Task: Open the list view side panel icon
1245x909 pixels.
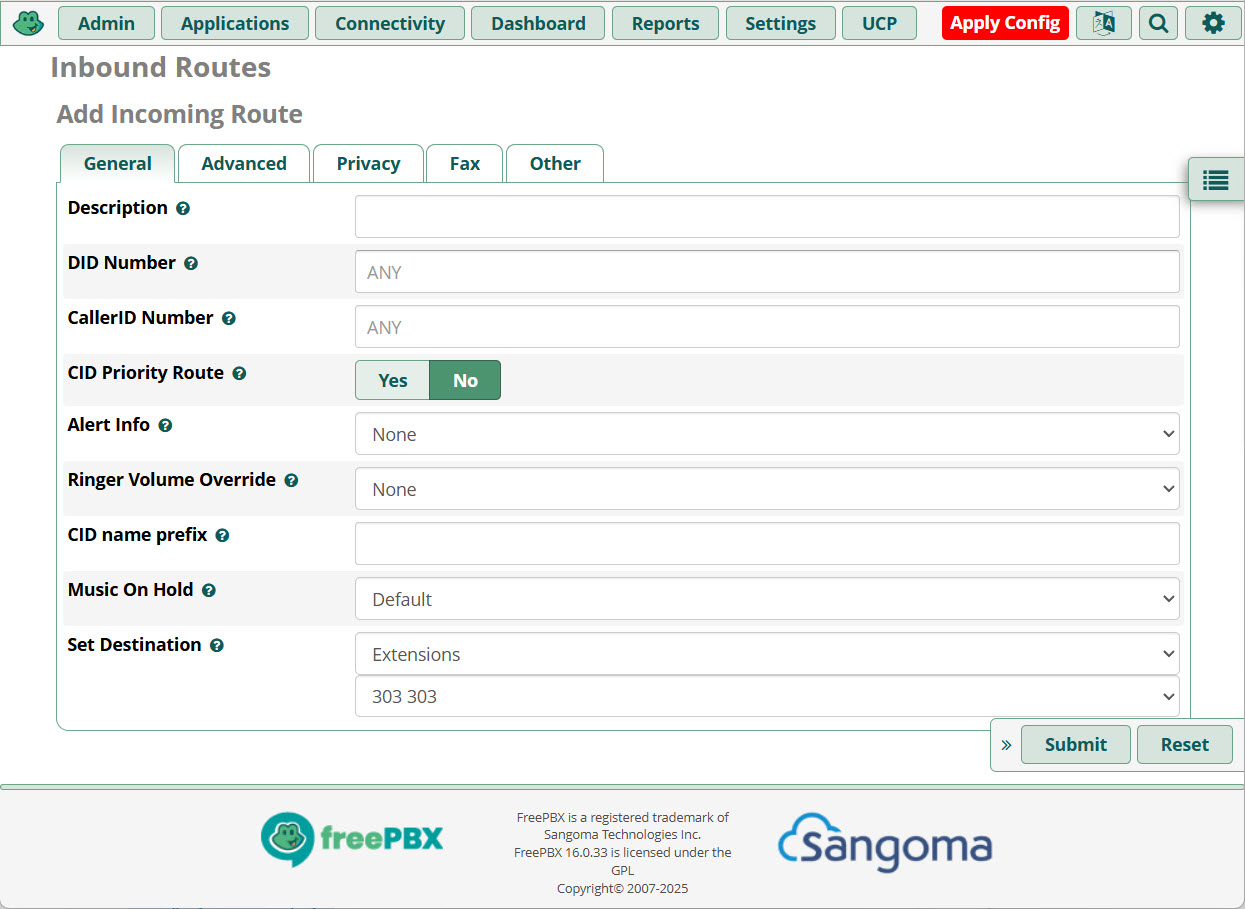Action: (1215, 180)
